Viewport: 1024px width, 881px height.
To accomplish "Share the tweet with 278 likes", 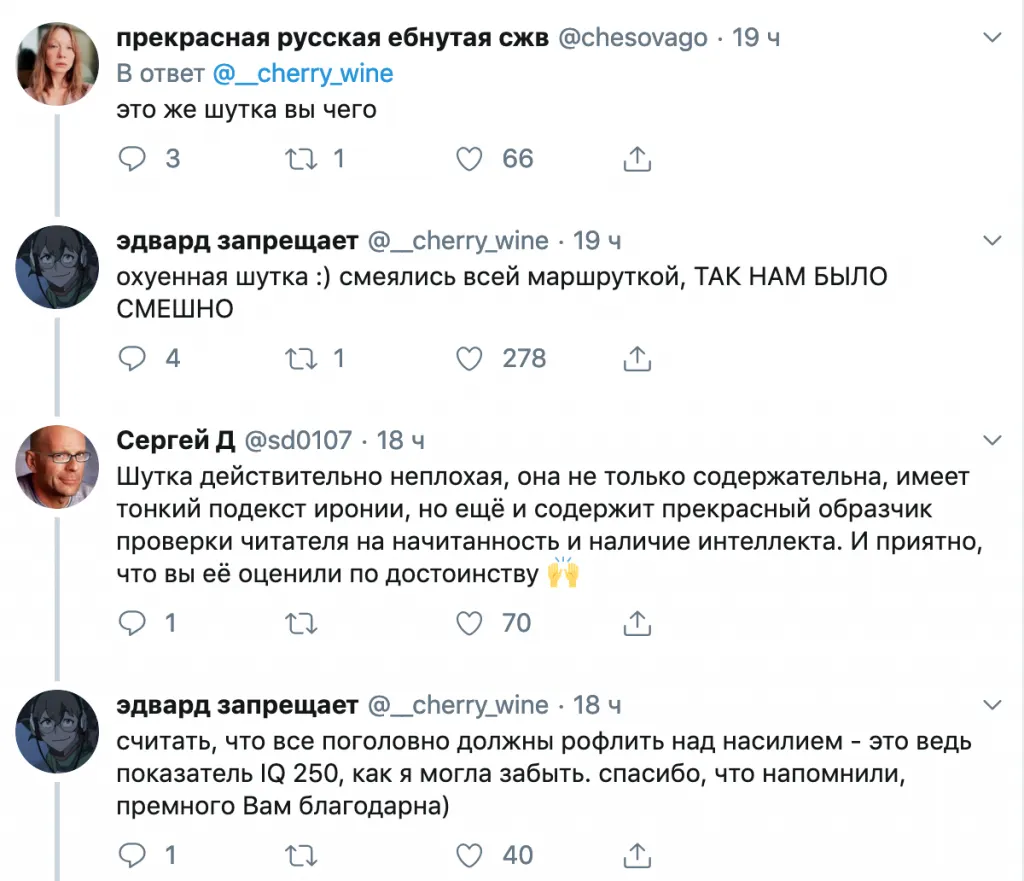I will 637,358.
